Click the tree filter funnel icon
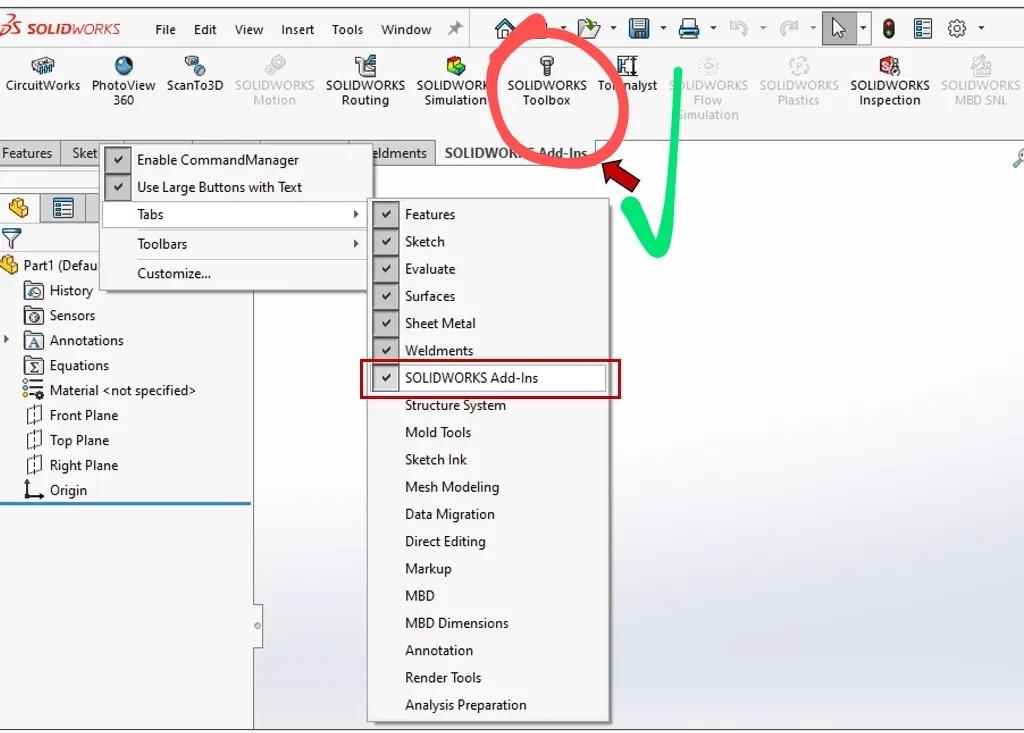Viewport: 1024px width, 733px height. 12,238
